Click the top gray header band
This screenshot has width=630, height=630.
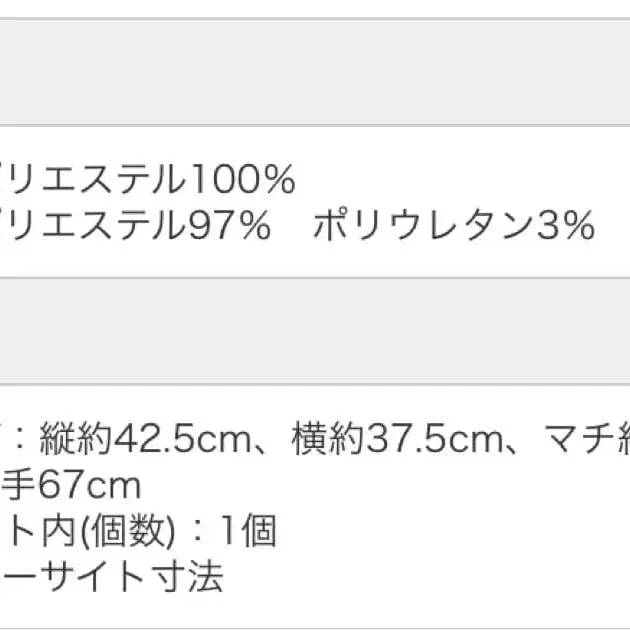315,72
